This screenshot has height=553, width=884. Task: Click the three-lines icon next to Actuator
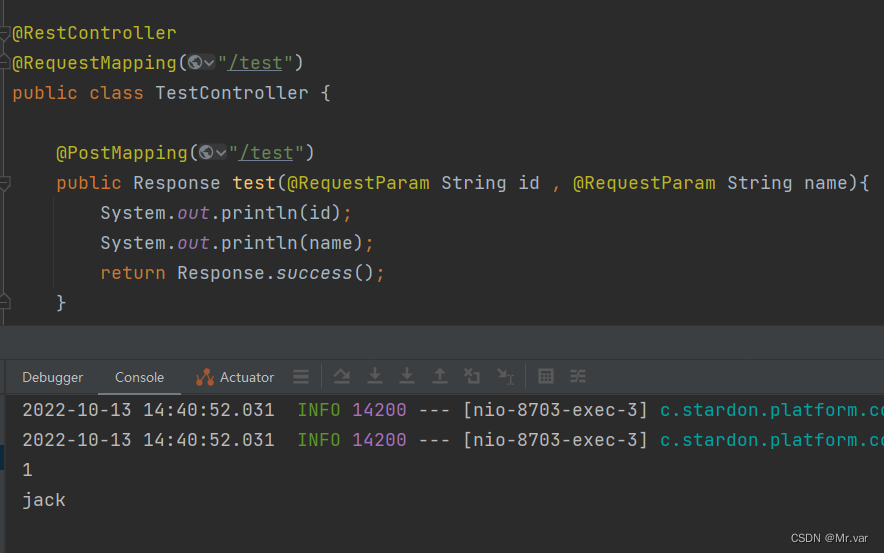coord(301,377)
